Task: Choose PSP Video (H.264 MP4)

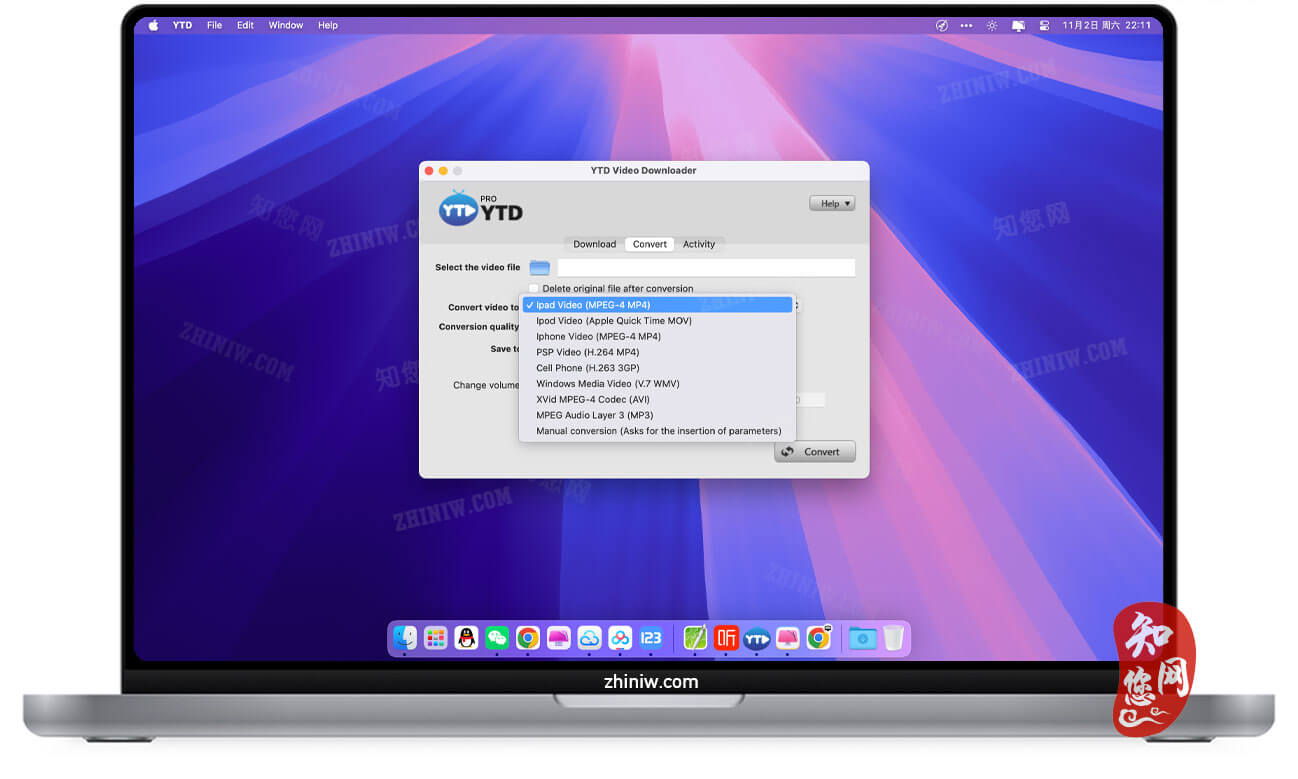Action: (x=658, y=352)
